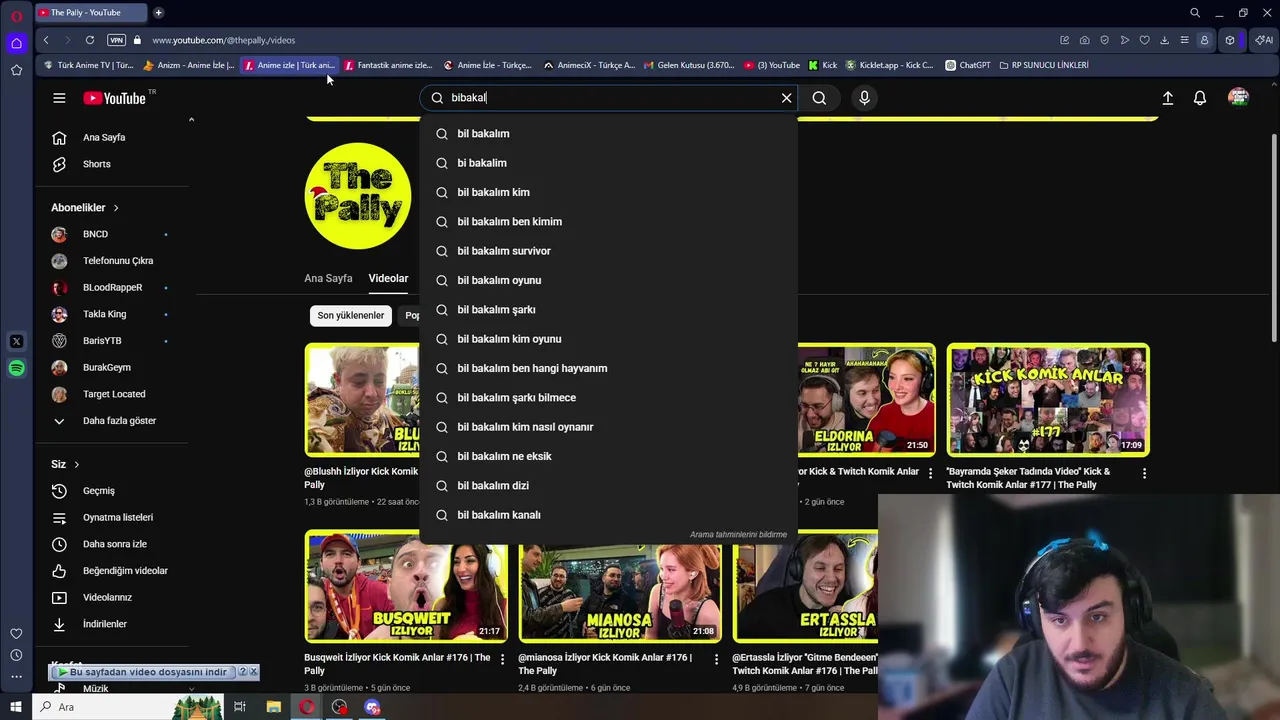The width and height of the screenshot is (1280, 720).
Task: Open options menu for the Eldorina video
Action: click(x=930, y=473)
